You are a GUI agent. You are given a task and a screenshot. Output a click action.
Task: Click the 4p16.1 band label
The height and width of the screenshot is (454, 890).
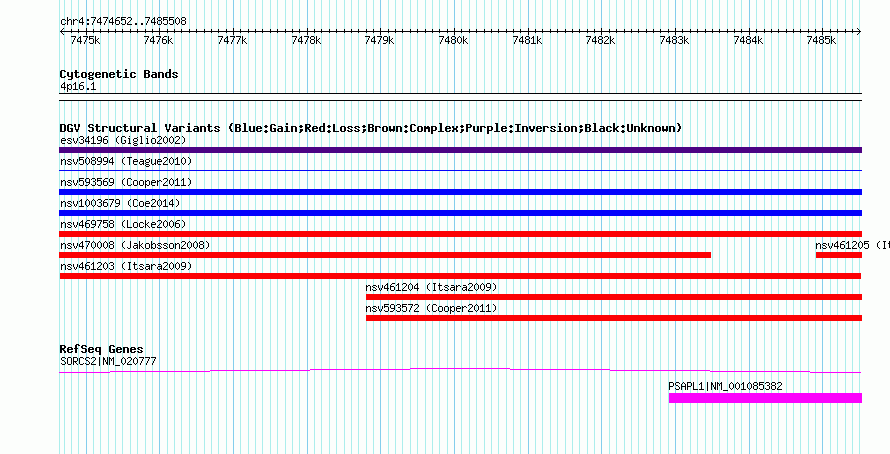tap(78, 86)
